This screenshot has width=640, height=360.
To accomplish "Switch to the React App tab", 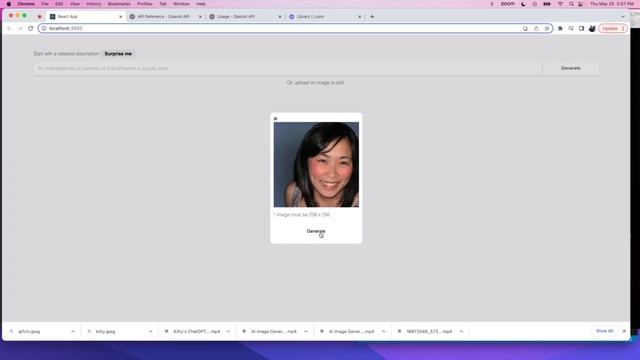I will (86, 17).
